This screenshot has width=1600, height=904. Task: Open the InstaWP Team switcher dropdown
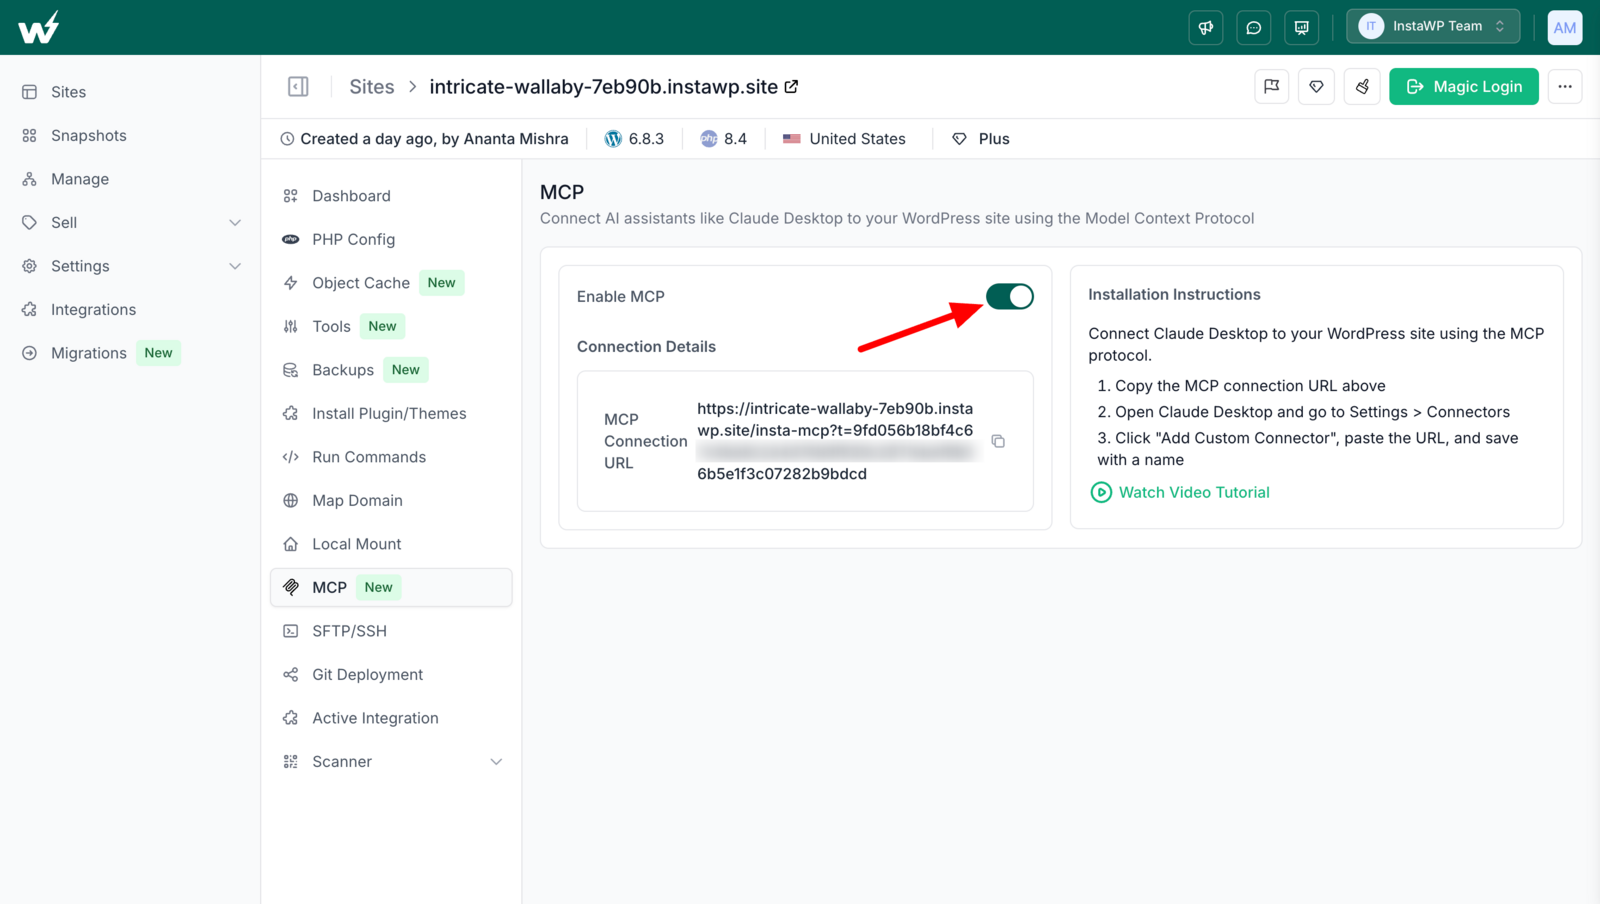pos(1433,27)
